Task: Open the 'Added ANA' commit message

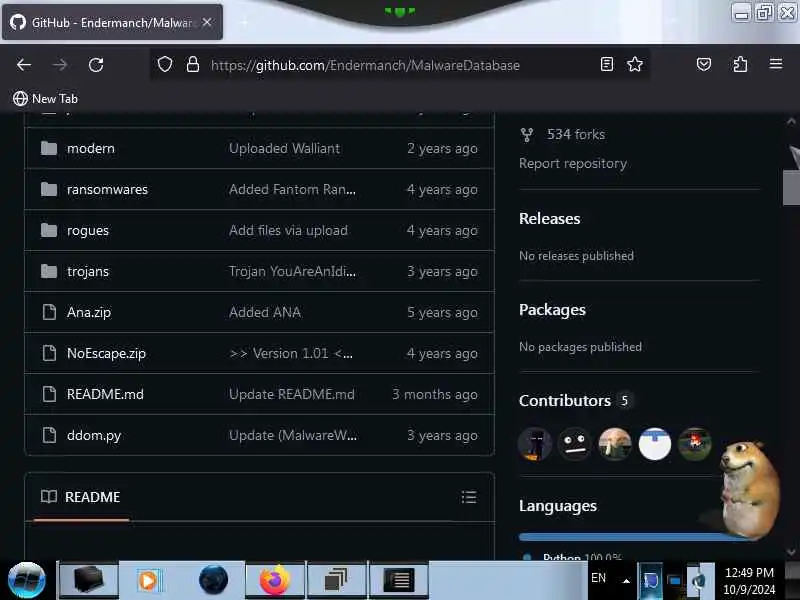Action: 265,312
